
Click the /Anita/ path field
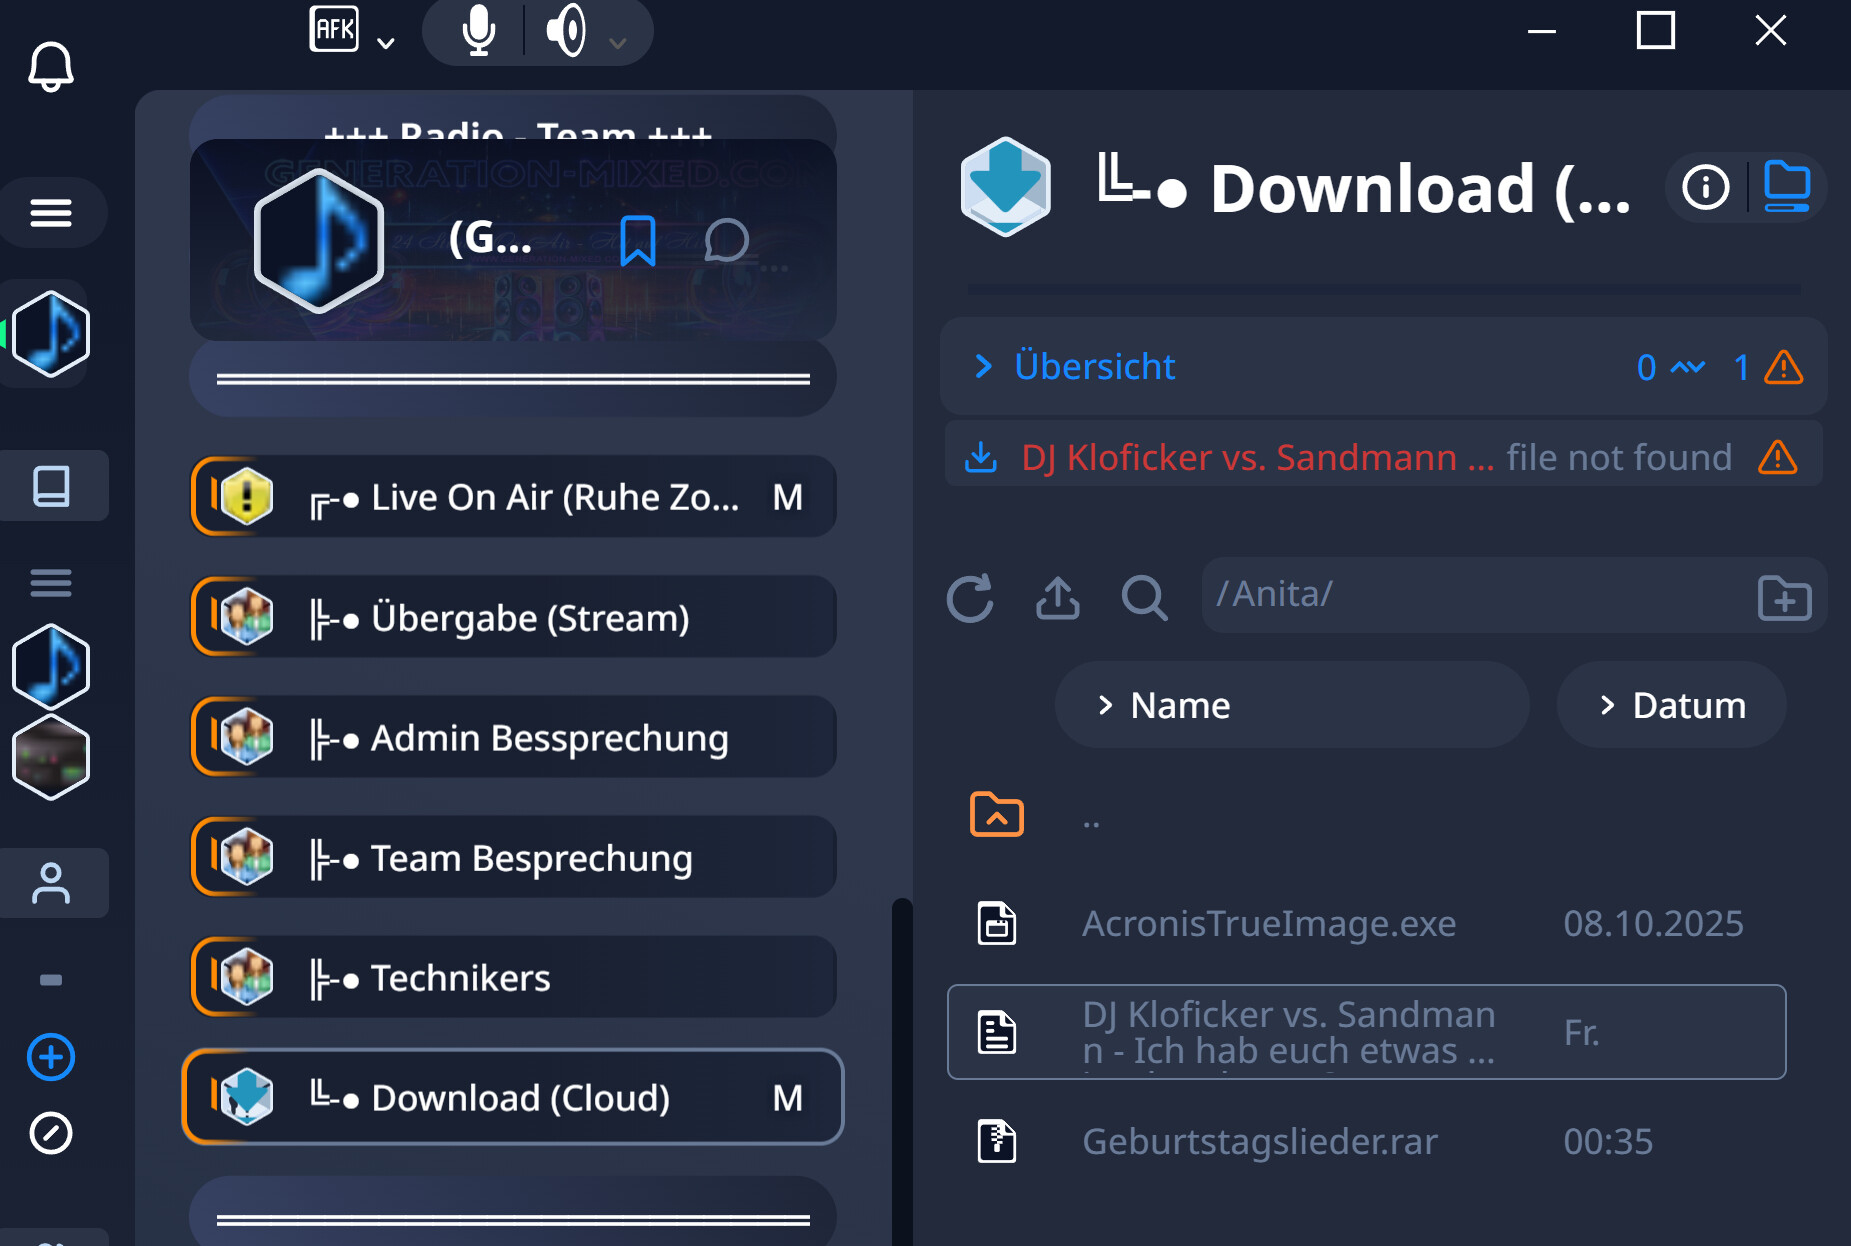[1470, 595]
